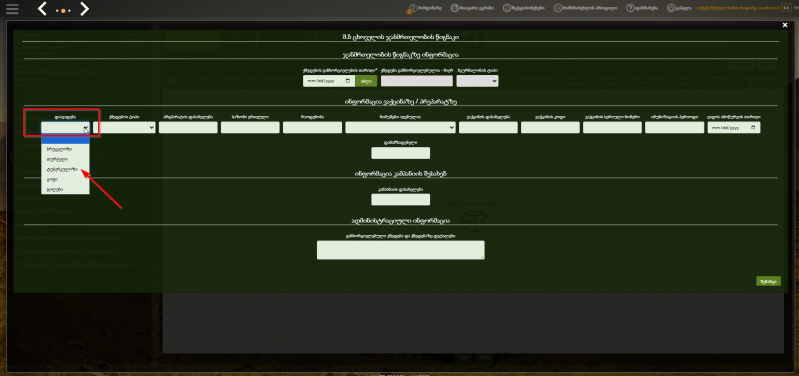Viewport: 799px width, 376px height.
Task: Click the first date field in the top form section
Action: coord(329,81)
